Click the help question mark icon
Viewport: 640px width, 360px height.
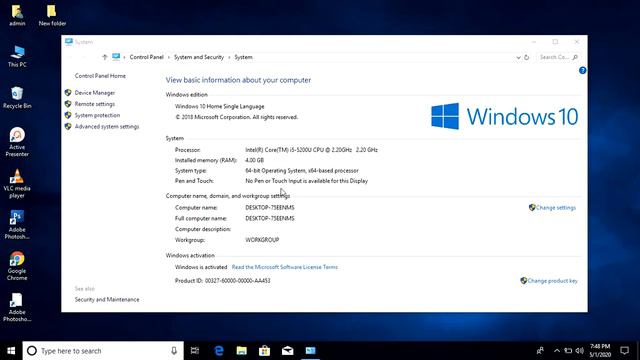[x=582, y=70]
